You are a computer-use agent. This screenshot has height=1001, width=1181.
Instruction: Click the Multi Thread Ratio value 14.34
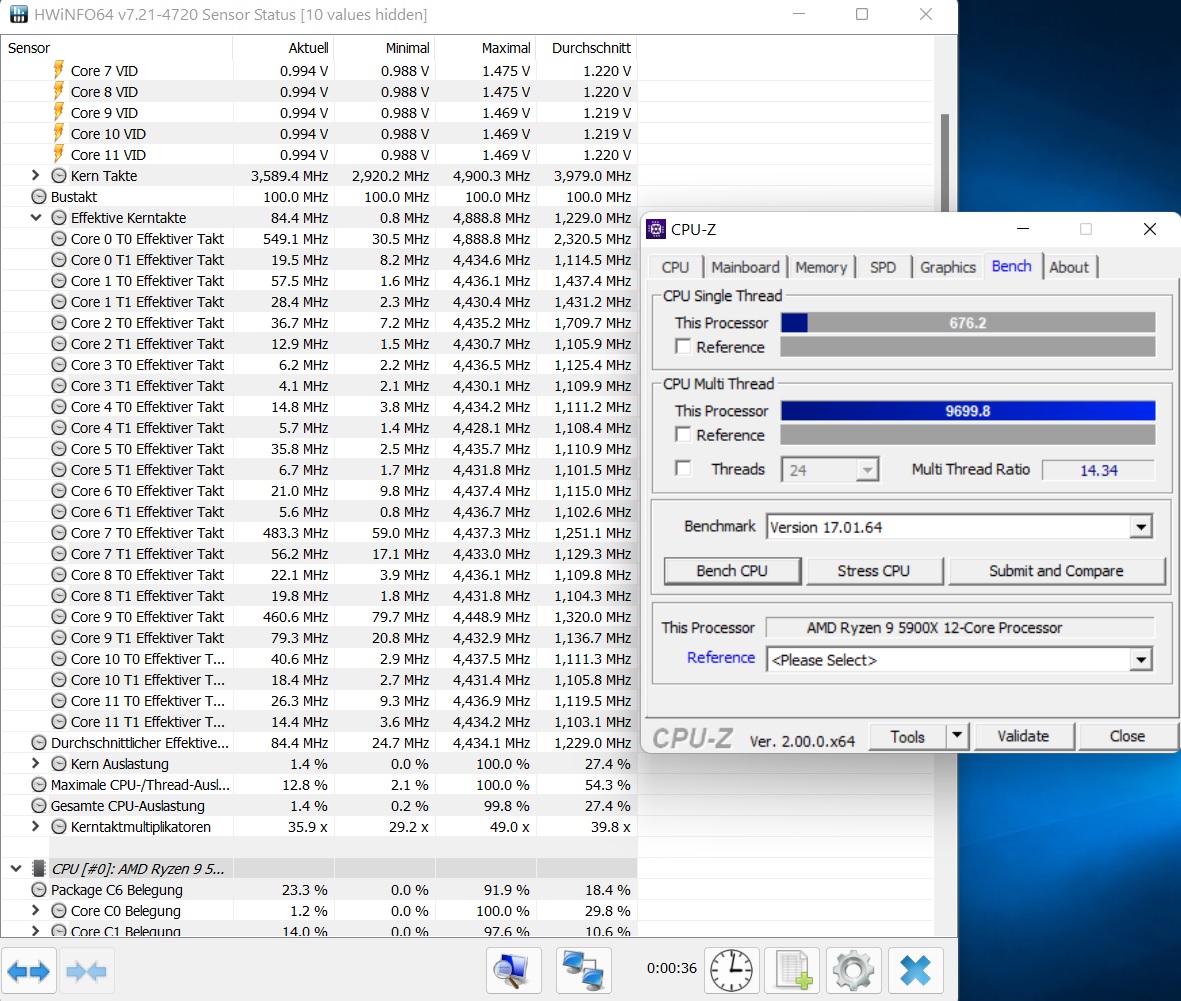coord(1098,471)
